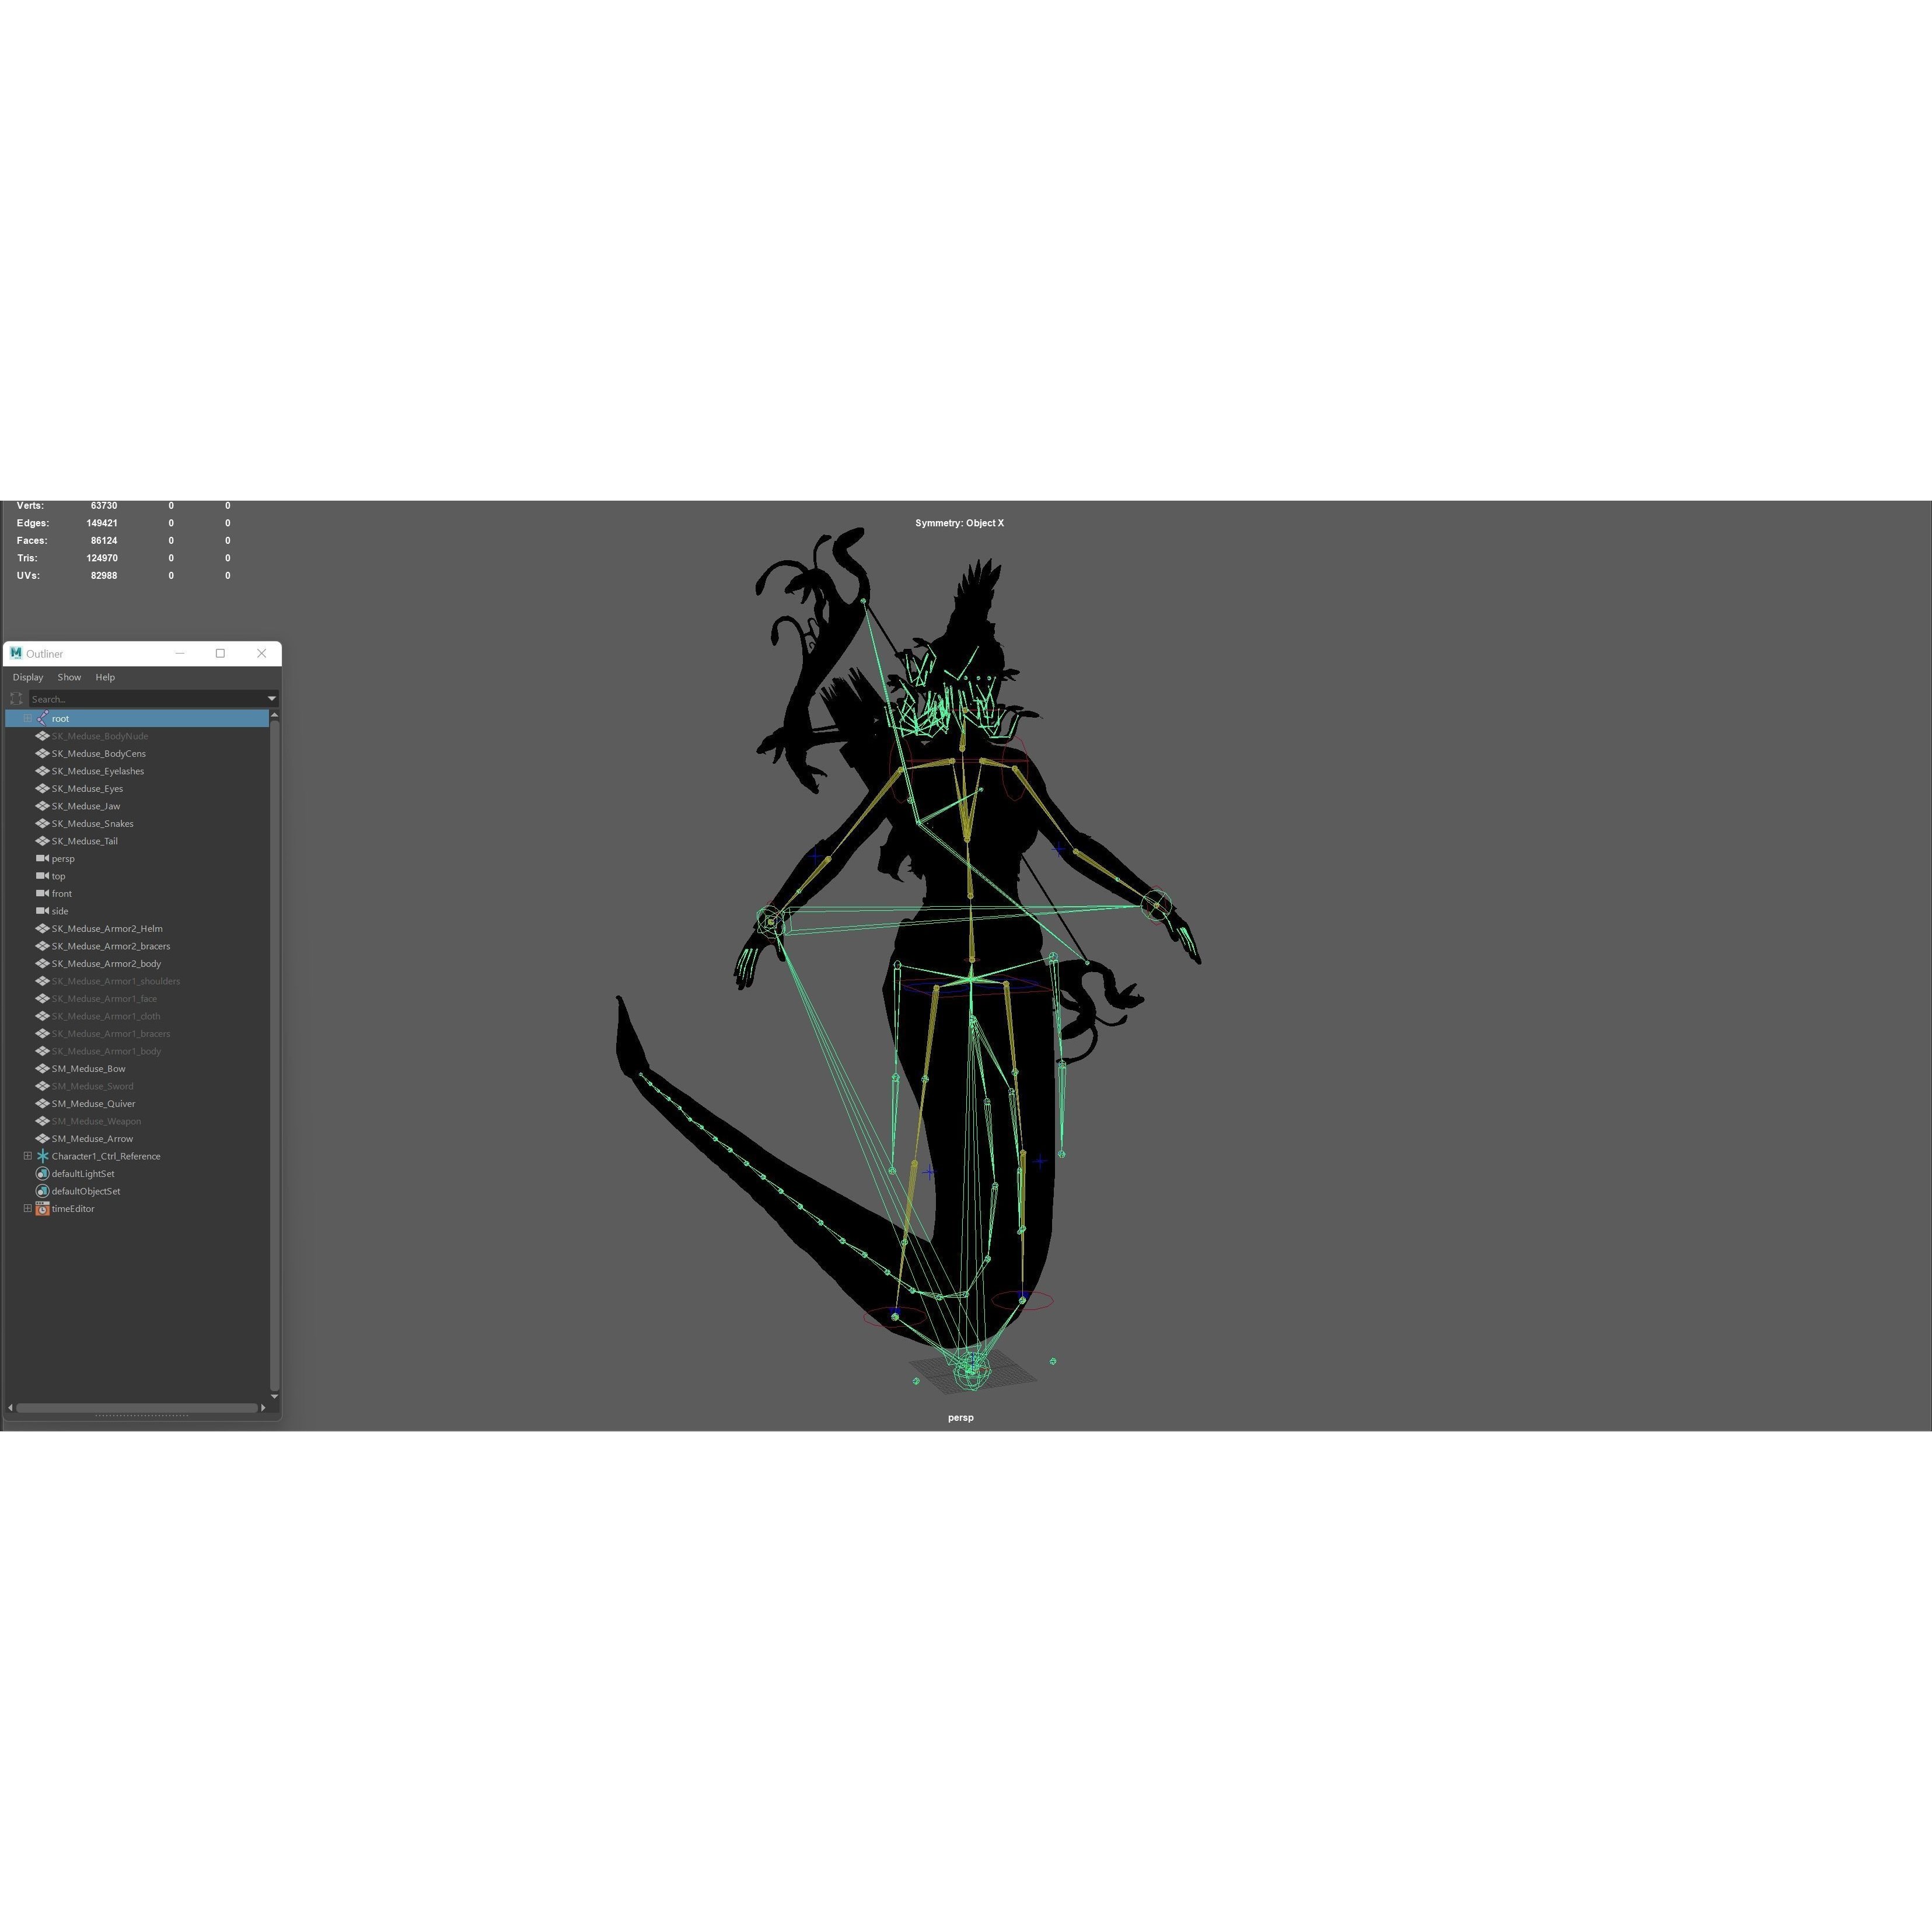1932x1932 pixels.
Task: Open the search filter dropdown arrow
Action: coord(272,699)
